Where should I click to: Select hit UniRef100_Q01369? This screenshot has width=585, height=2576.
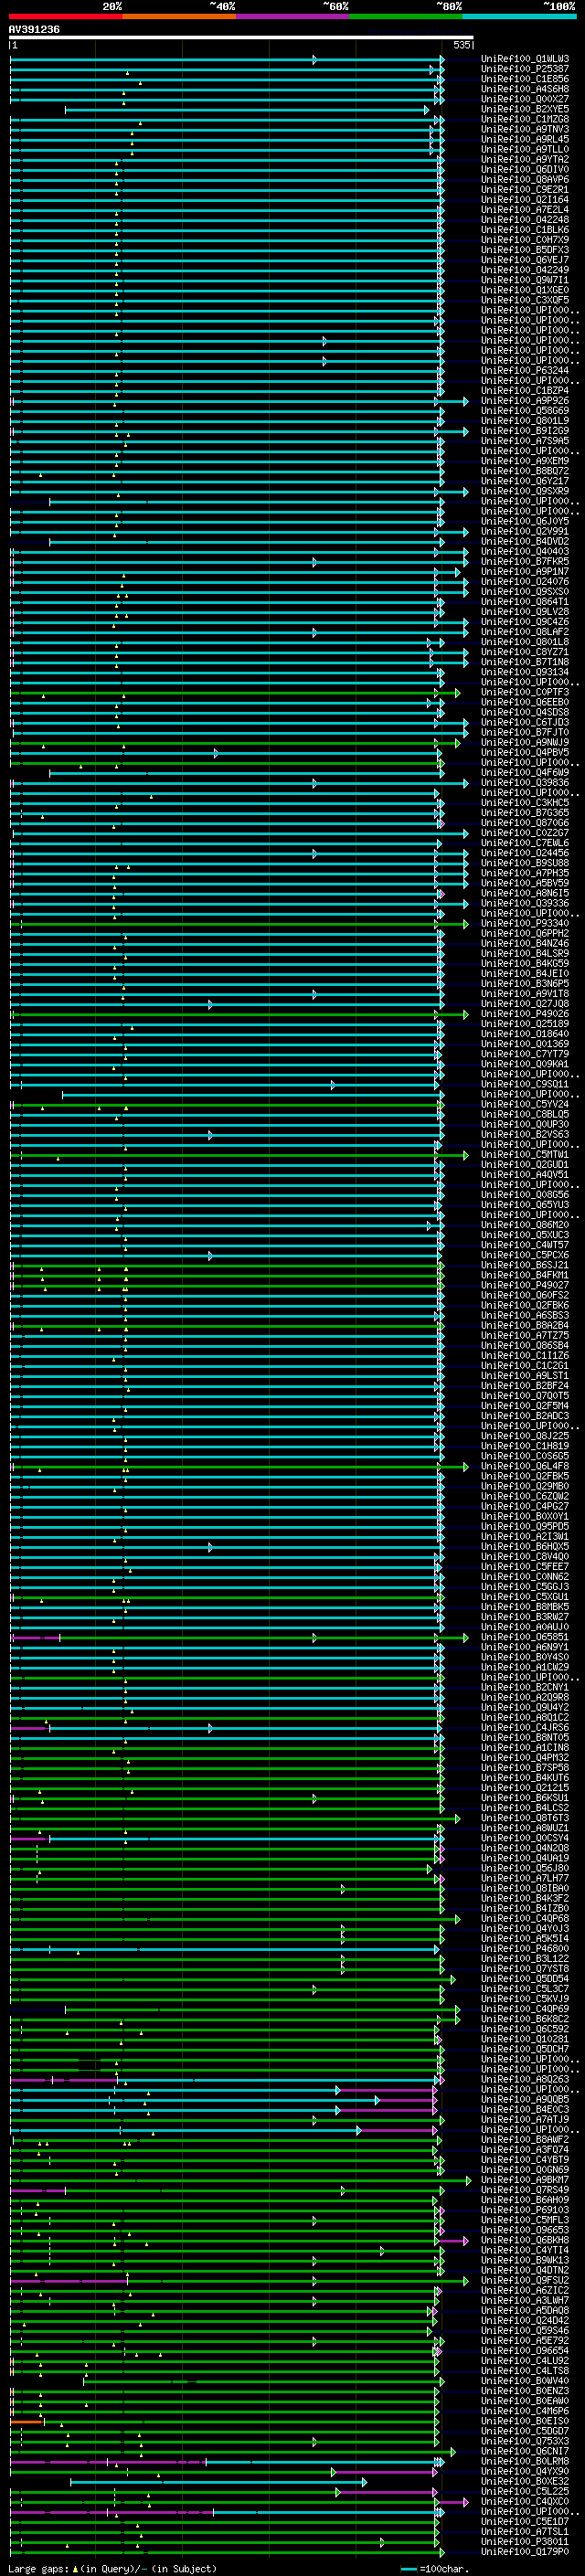524,1044
